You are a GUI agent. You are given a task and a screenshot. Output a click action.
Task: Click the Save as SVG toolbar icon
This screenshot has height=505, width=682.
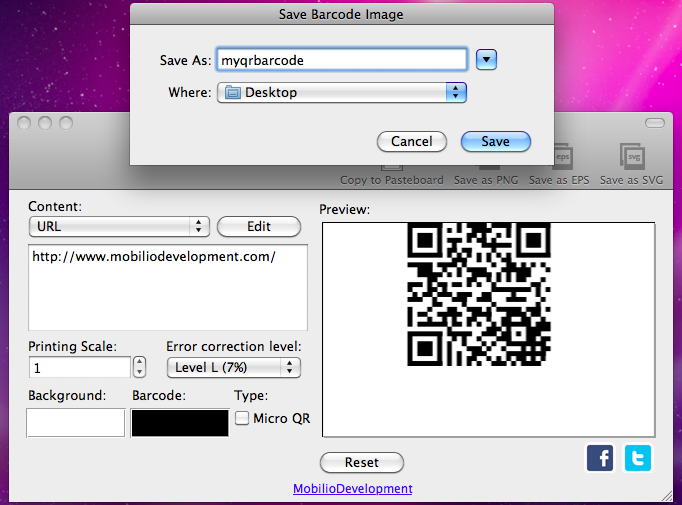pos(631,164)
